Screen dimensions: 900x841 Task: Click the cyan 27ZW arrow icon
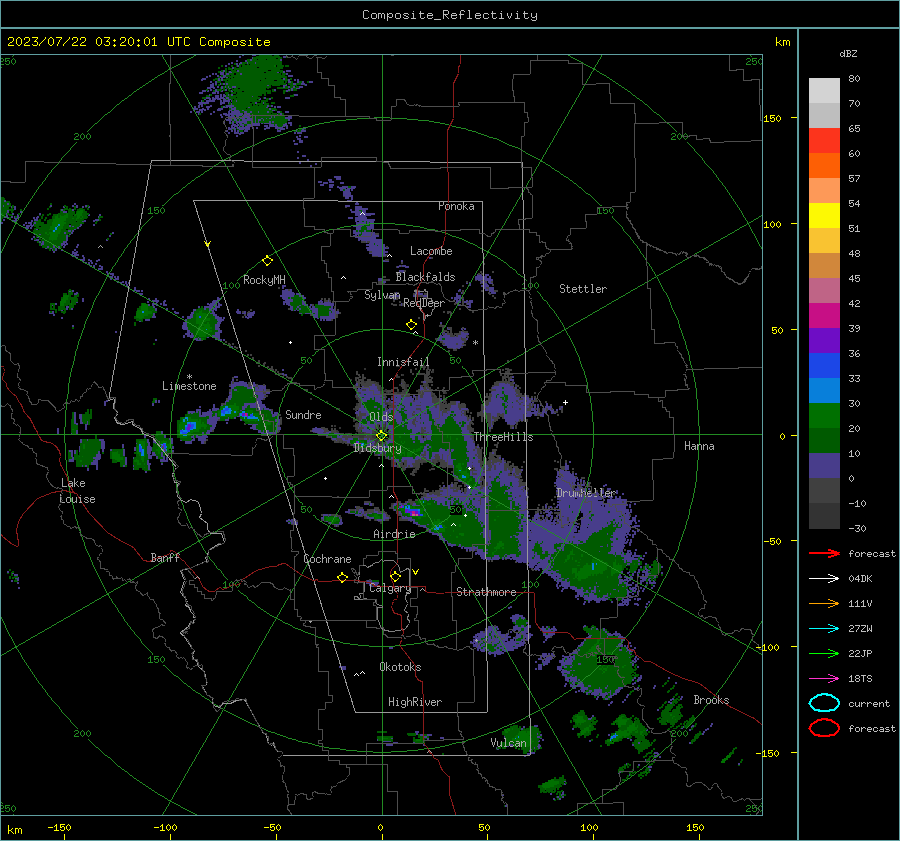(x=824, y=629)
